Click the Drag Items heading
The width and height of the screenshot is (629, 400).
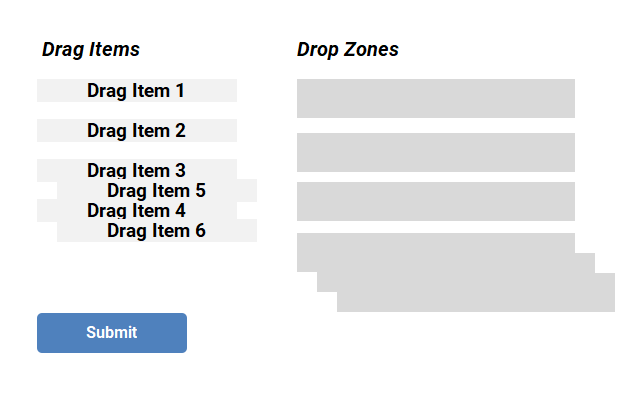[91, 50]
